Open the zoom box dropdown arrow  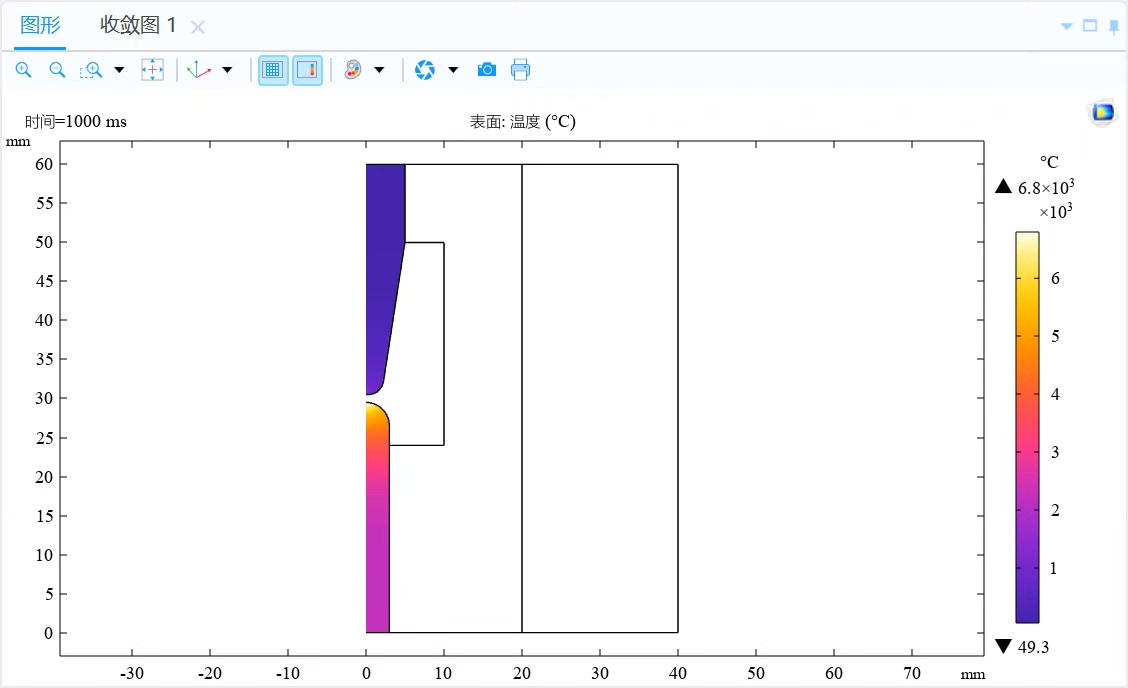[x=119, y=70]
